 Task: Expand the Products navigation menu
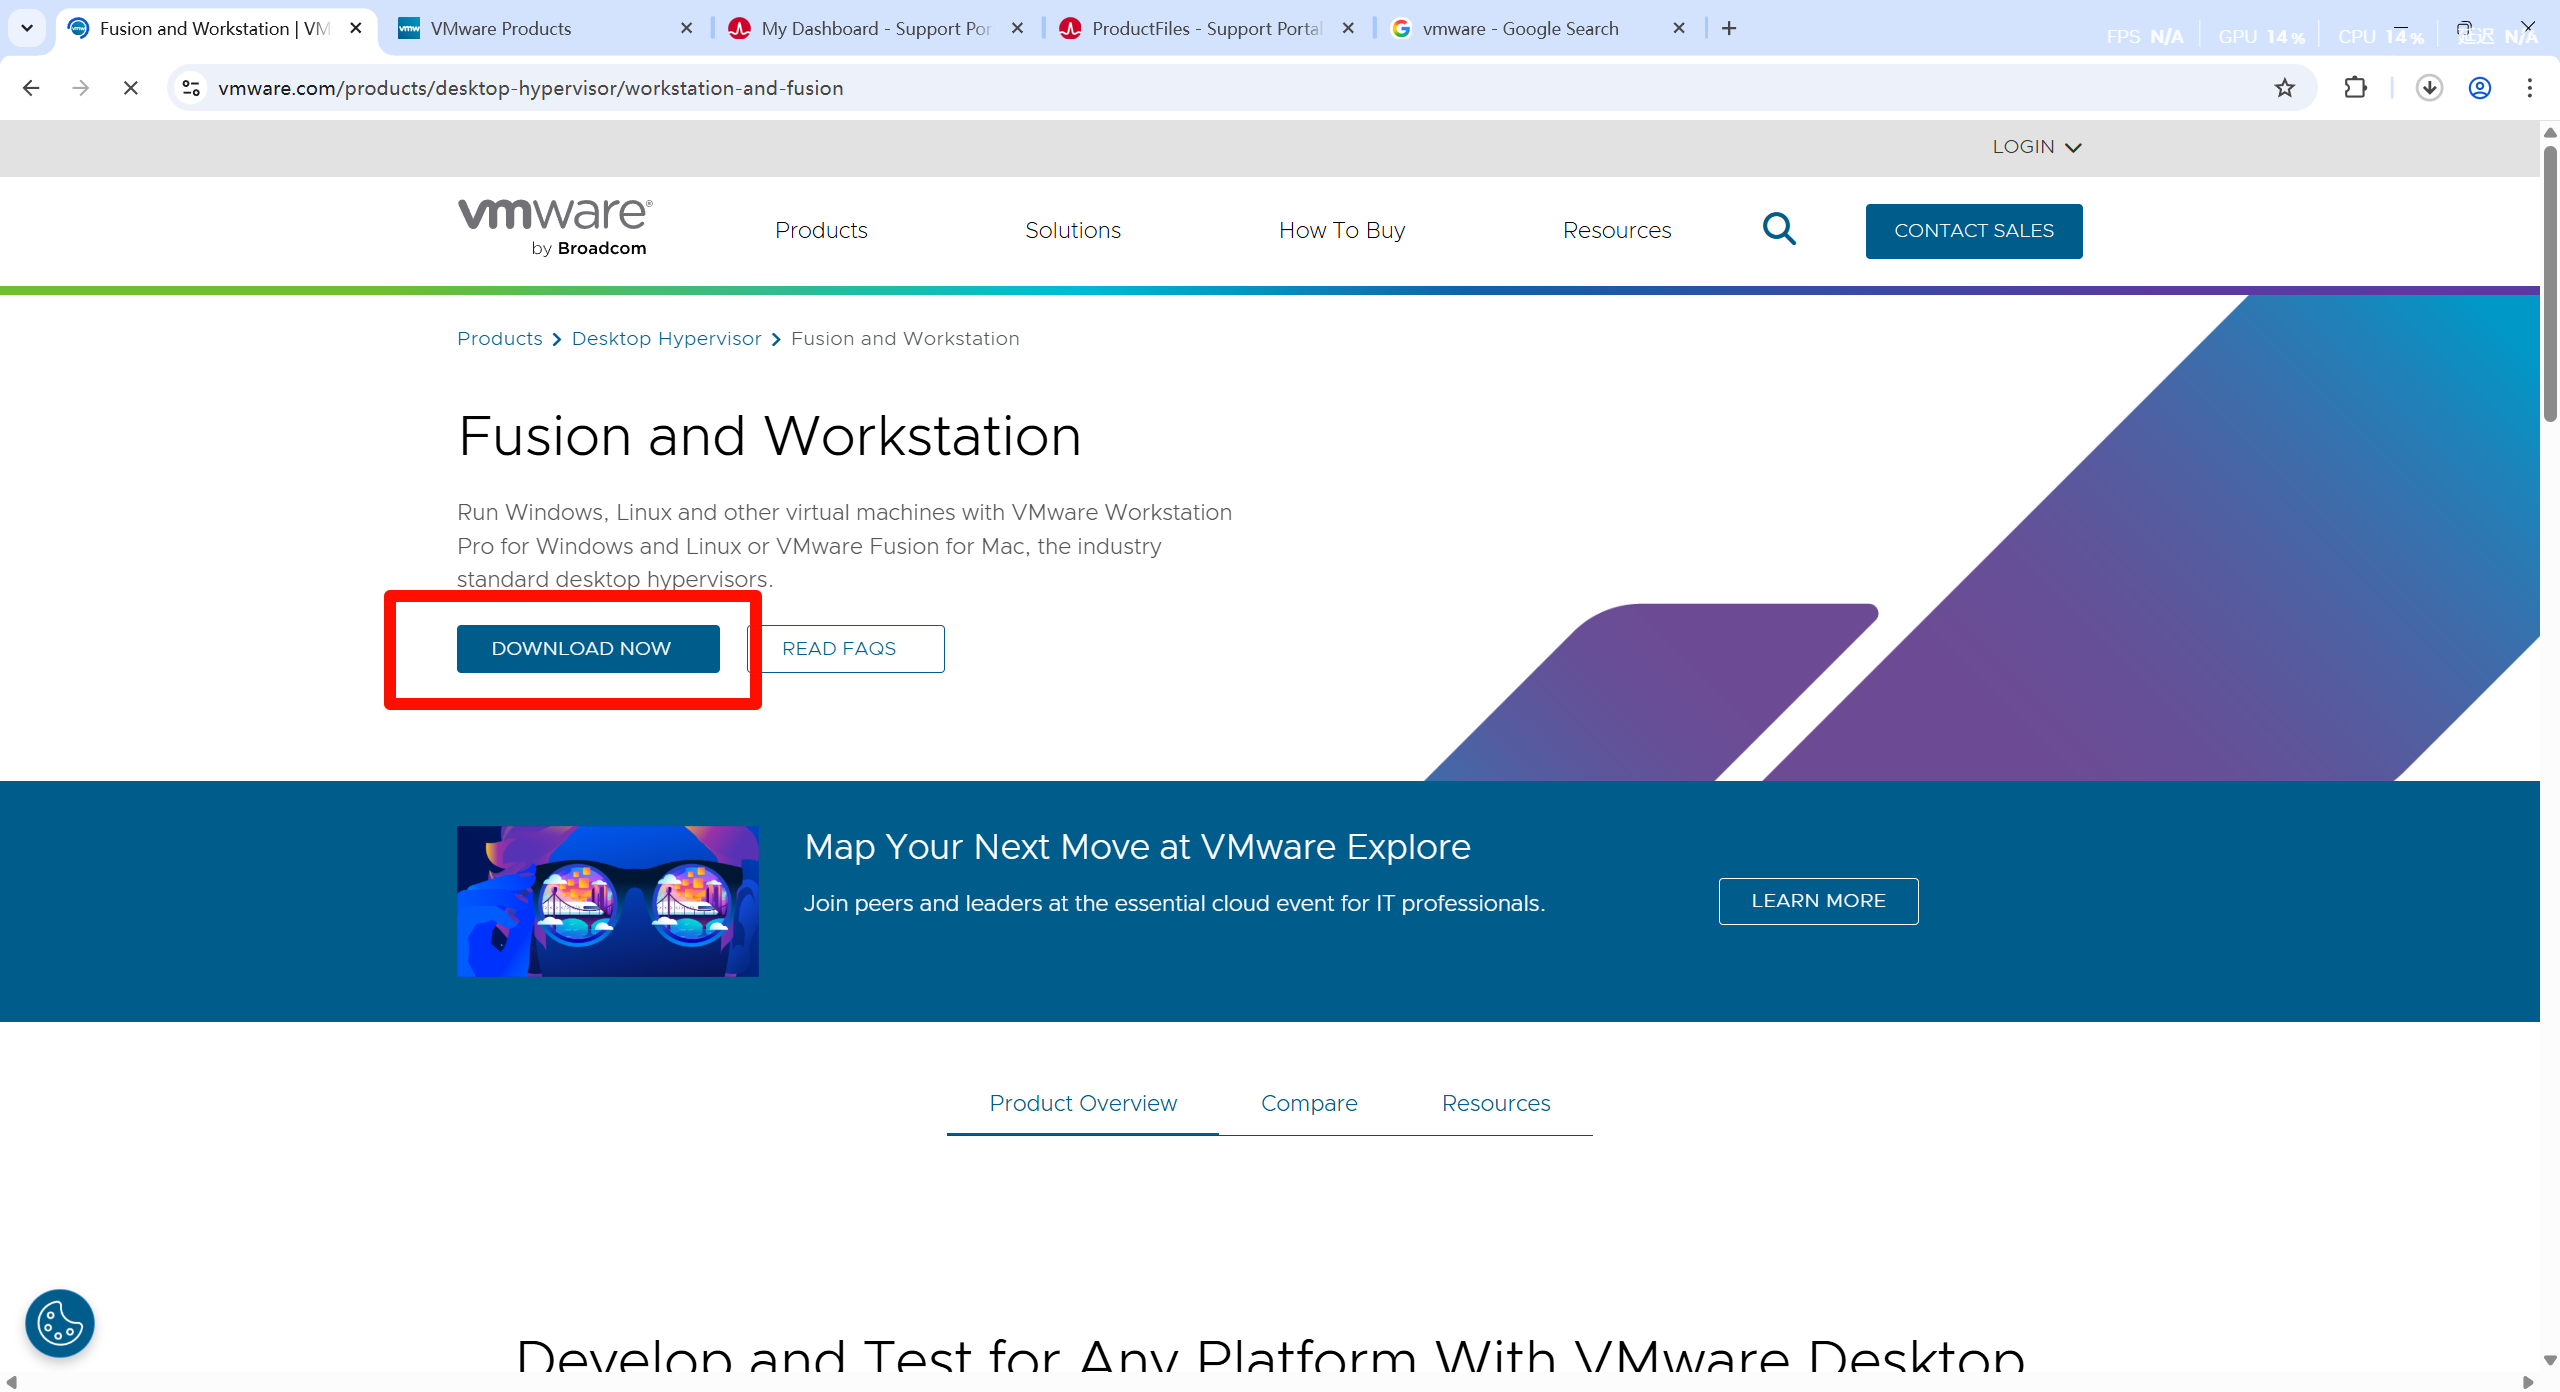tap(821, 230)
